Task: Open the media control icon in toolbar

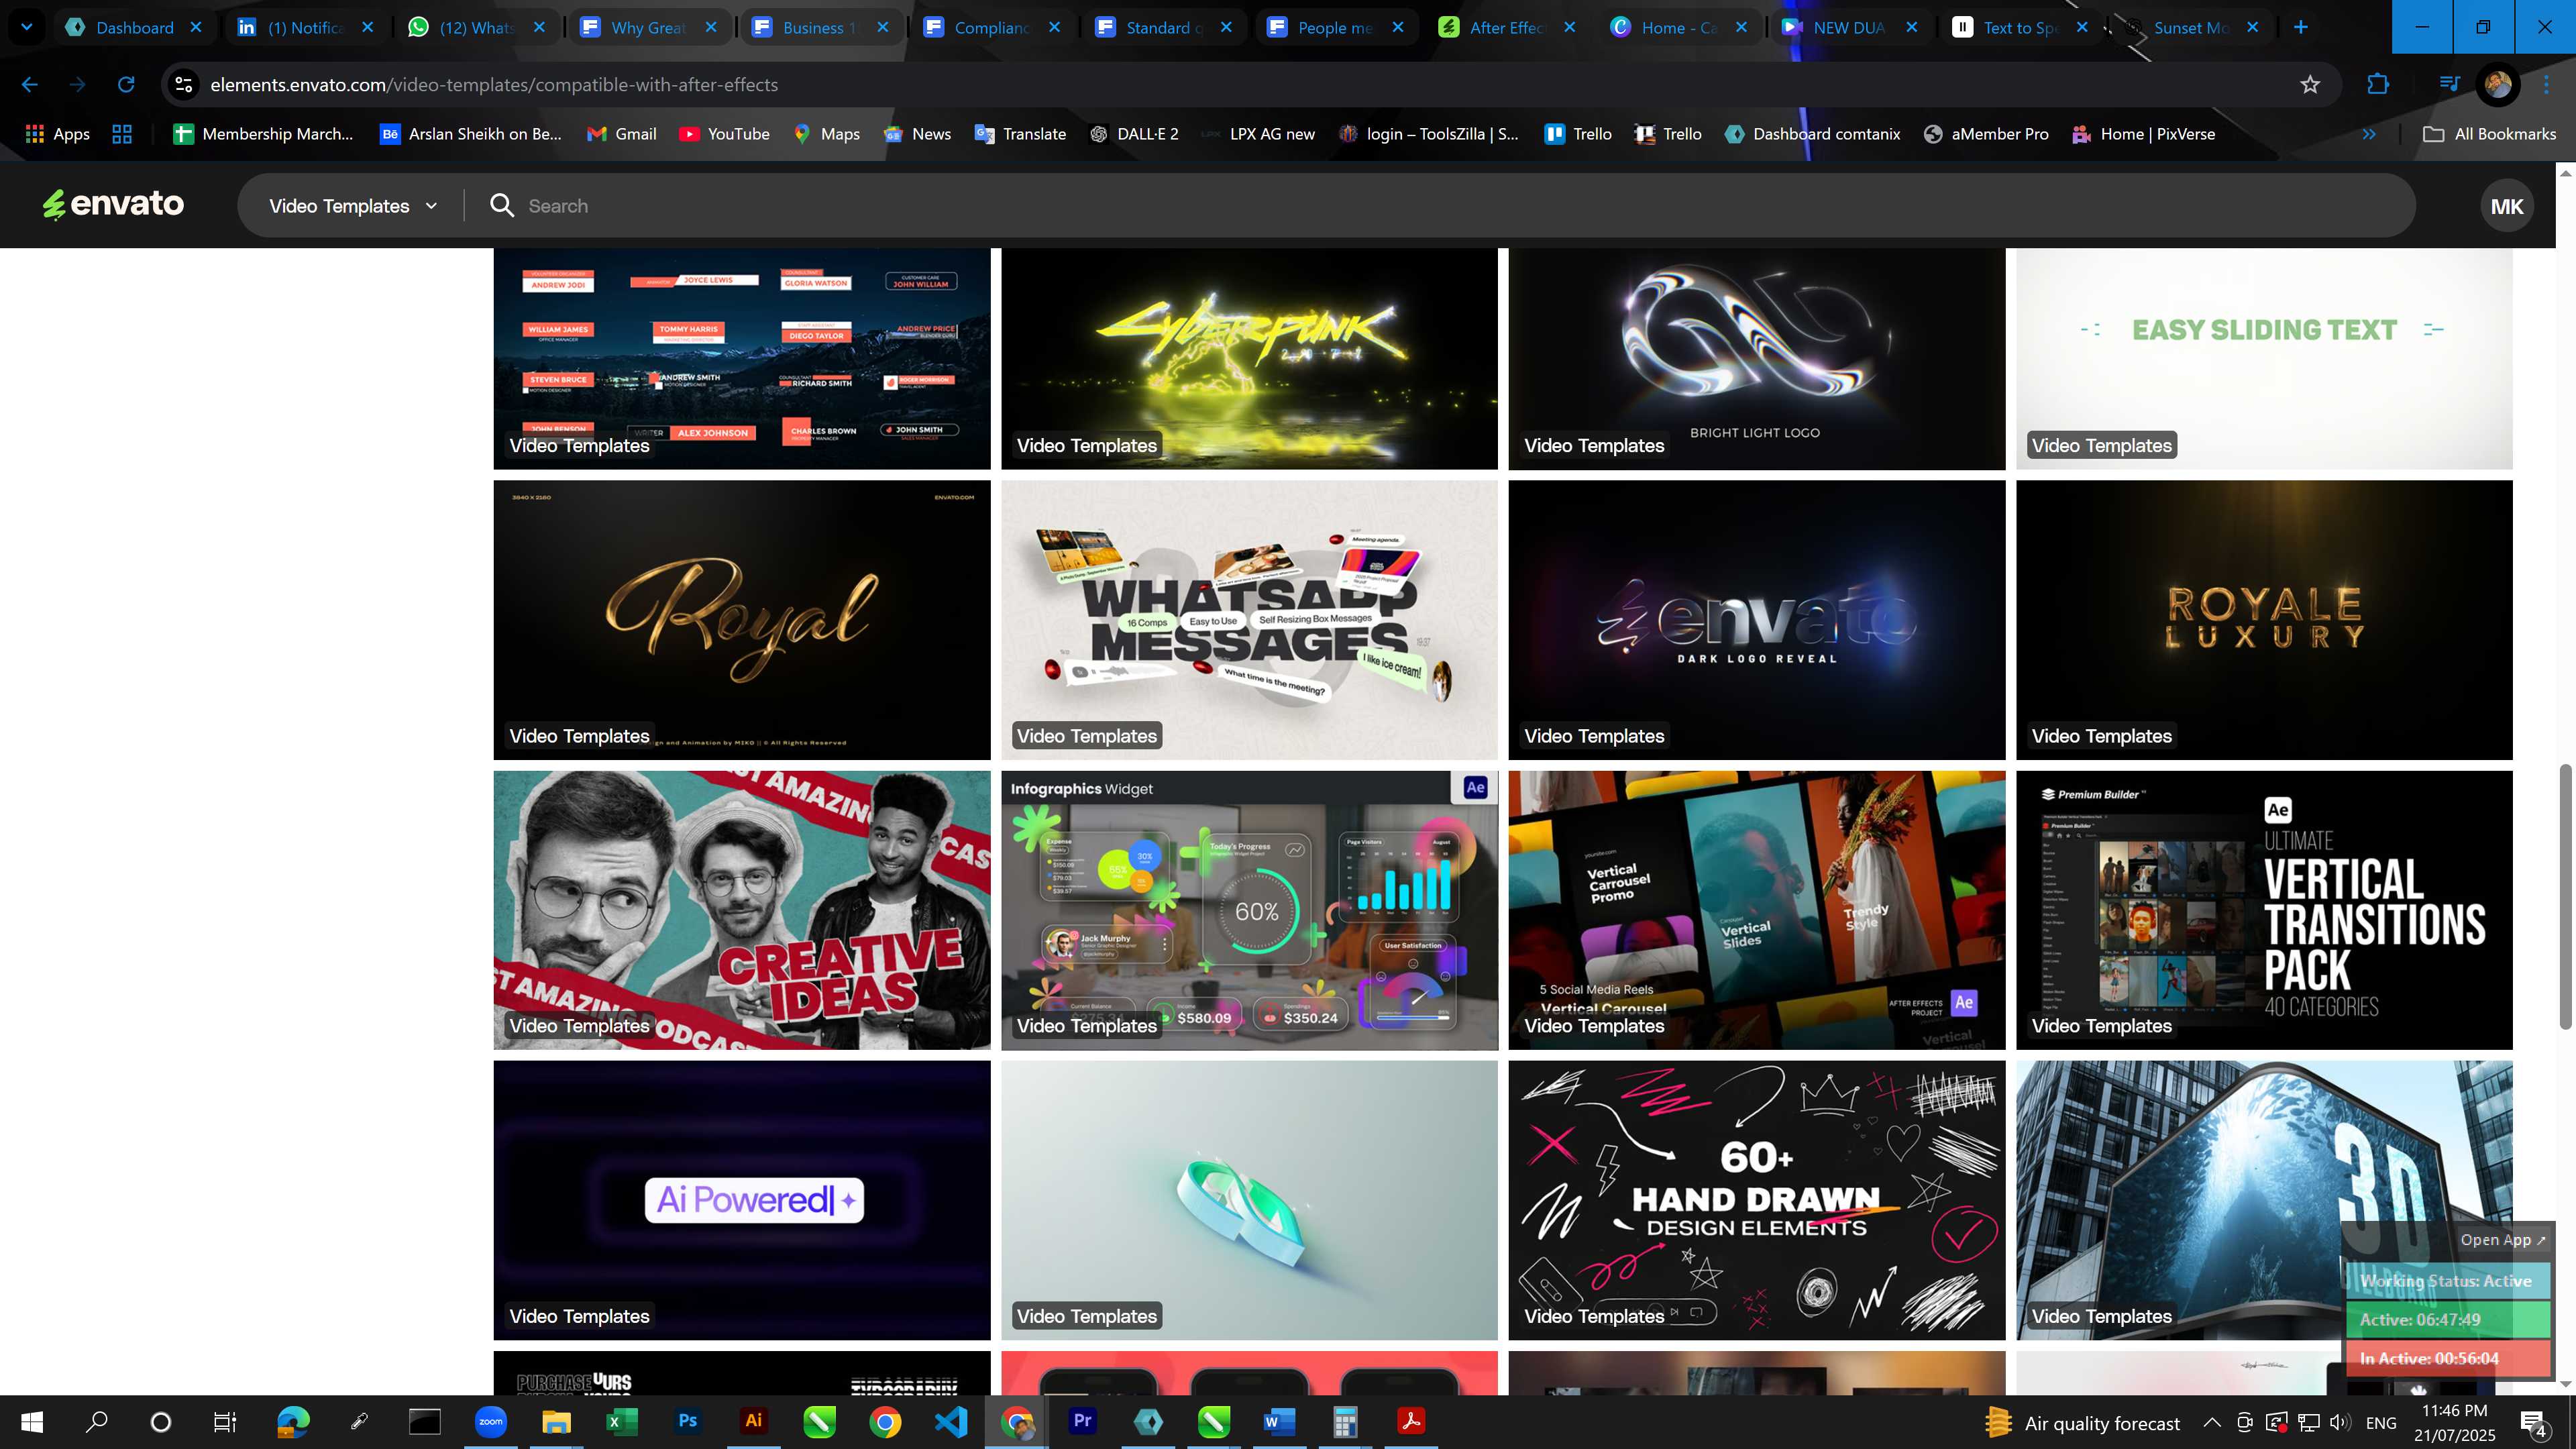Action: pyautogui.click(x=2449, y=85)
